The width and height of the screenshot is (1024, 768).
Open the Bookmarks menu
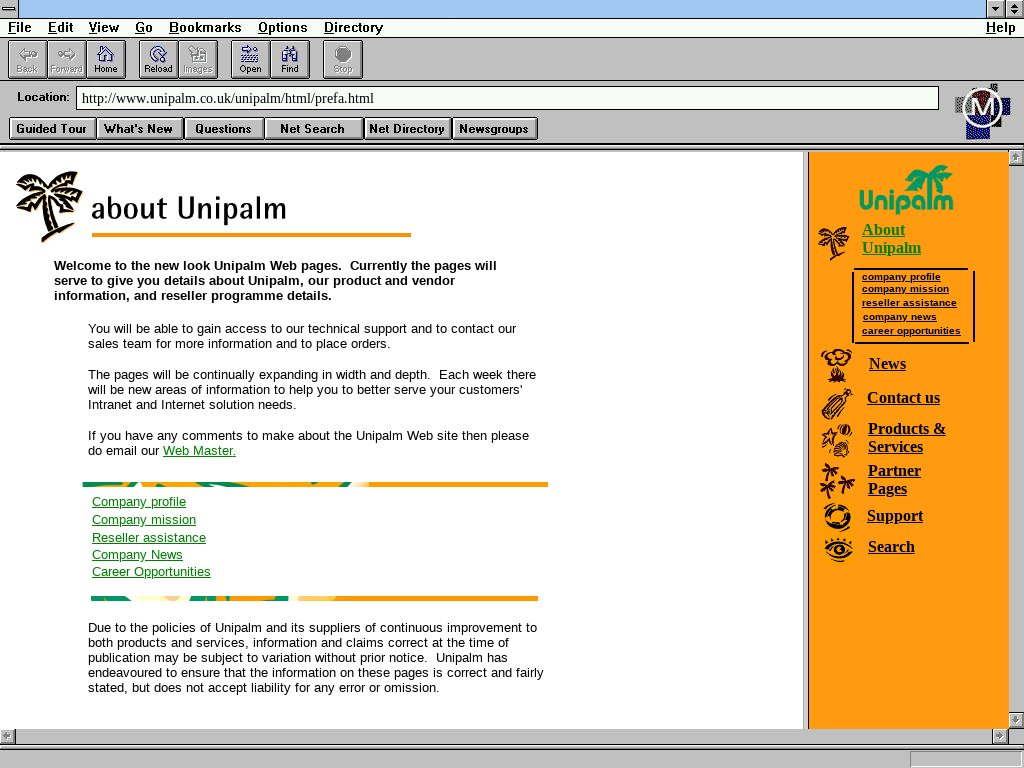point(205,28)
